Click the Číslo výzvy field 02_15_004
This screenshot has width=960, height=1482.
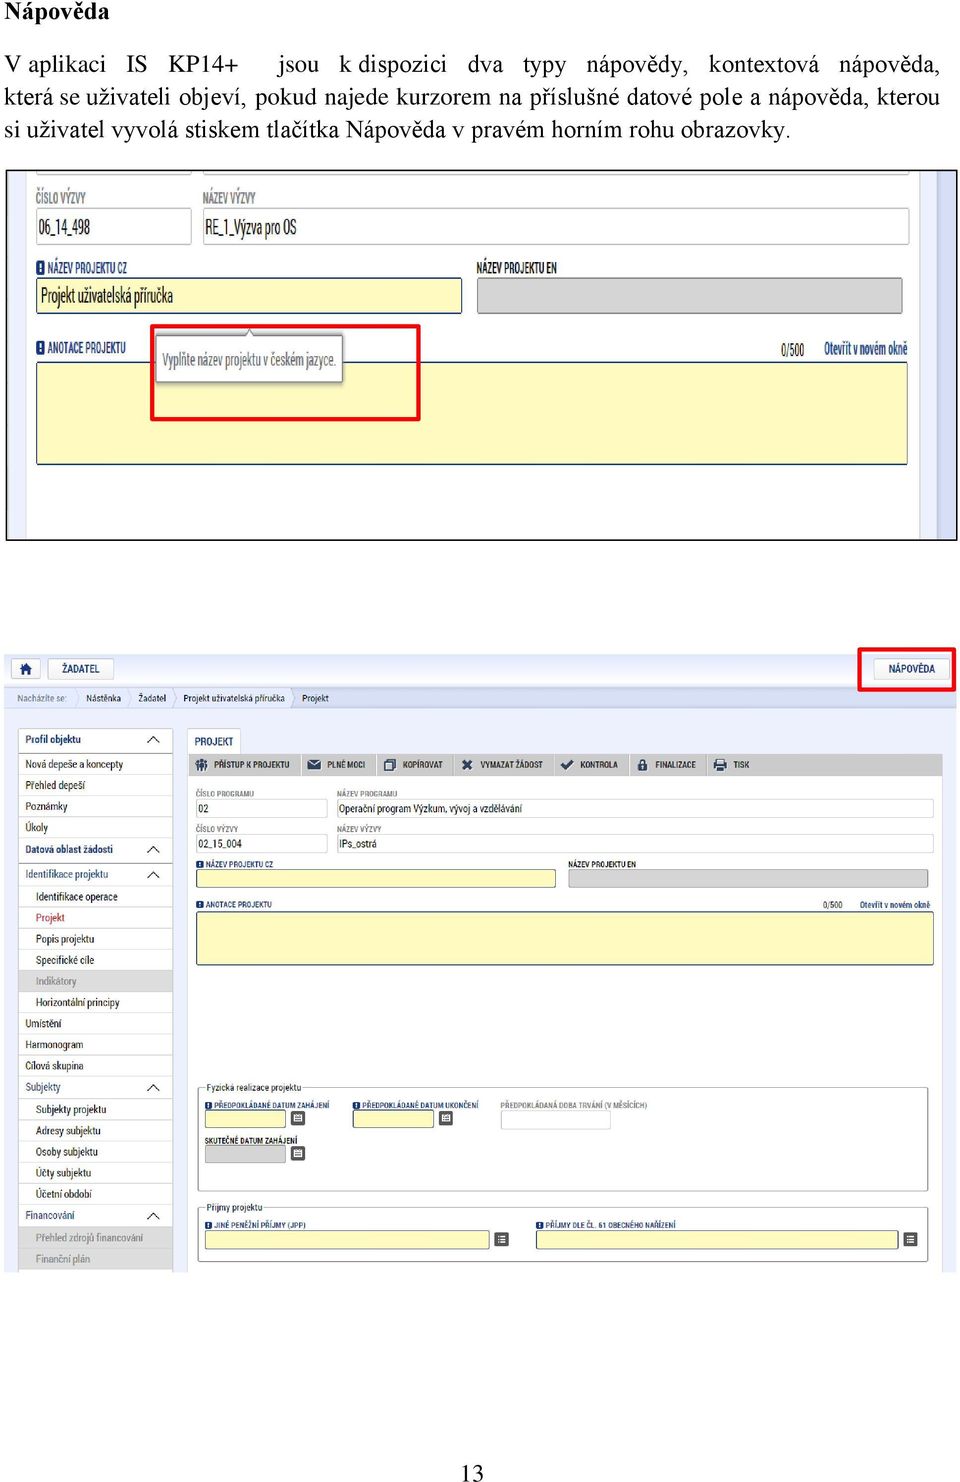point(261,843)
